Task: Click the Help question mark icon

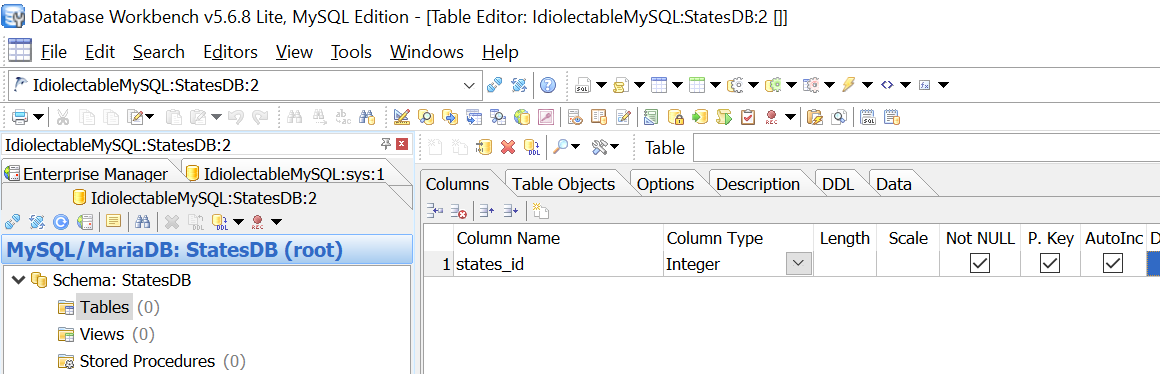Action: tap(547, 85)
